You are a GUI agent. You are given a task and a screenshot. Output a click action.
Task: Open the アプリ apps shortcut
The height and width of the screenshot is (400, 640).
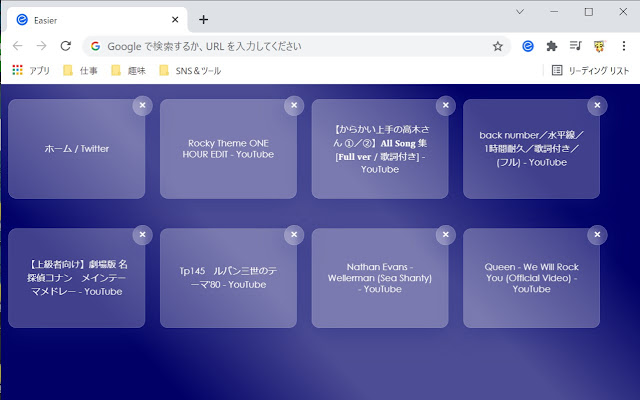[x=31, y=71]
